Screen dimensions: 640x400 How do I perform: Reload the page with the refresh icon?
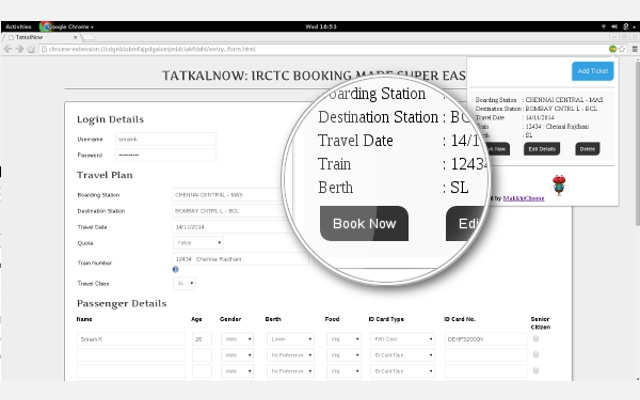(31, 49)
